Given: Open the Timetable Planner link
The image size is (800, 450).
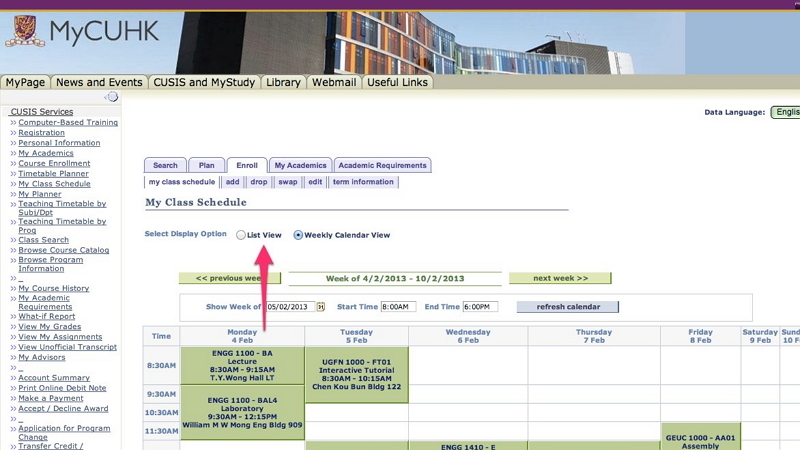Looking at the screenshot, I should pos(54,173).
